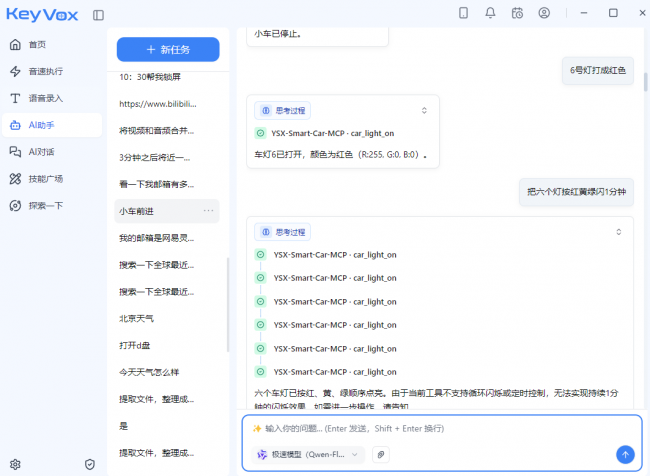
Task: Open the 北京天气 conversation
Action: (x=137, y=319)
